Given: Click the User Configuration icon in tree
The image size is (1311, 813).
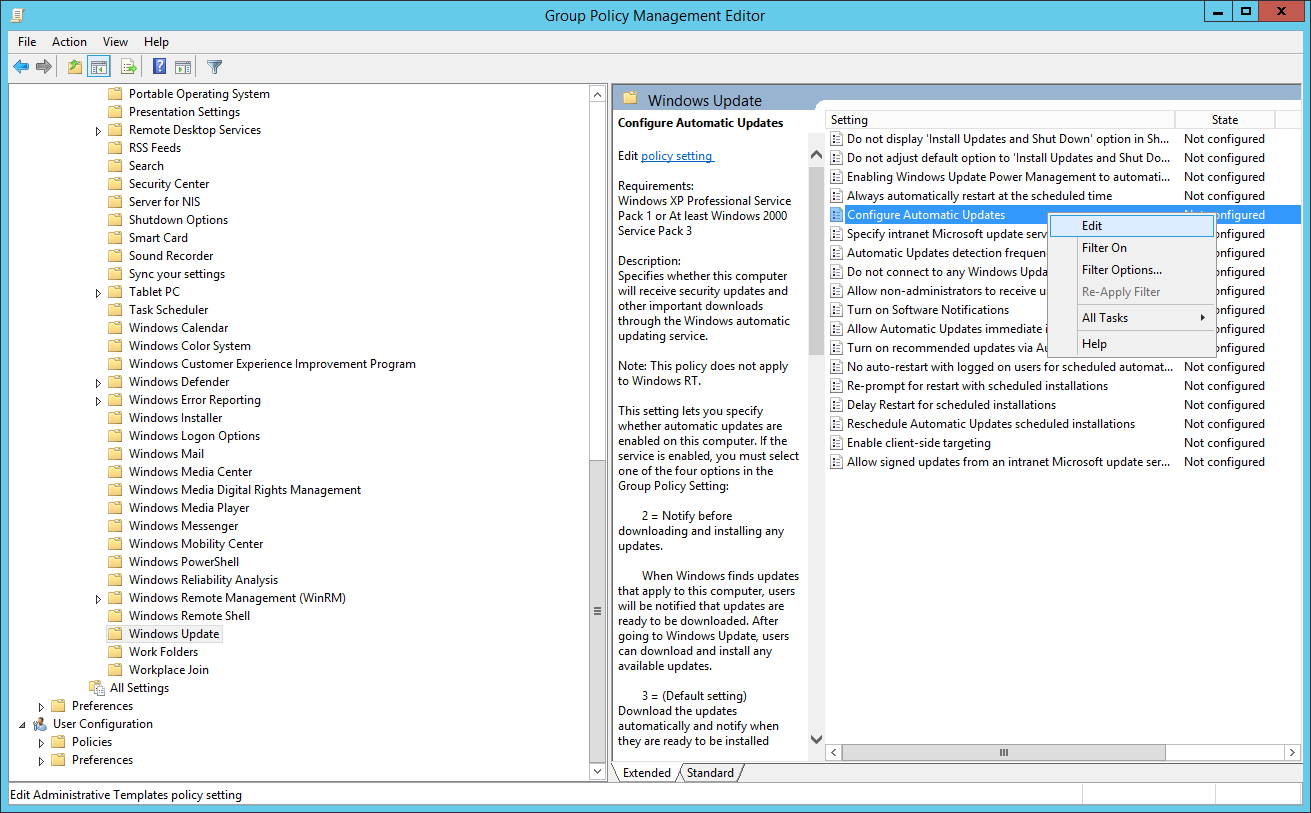Looking at the screenshot, I should coord(40,724).
